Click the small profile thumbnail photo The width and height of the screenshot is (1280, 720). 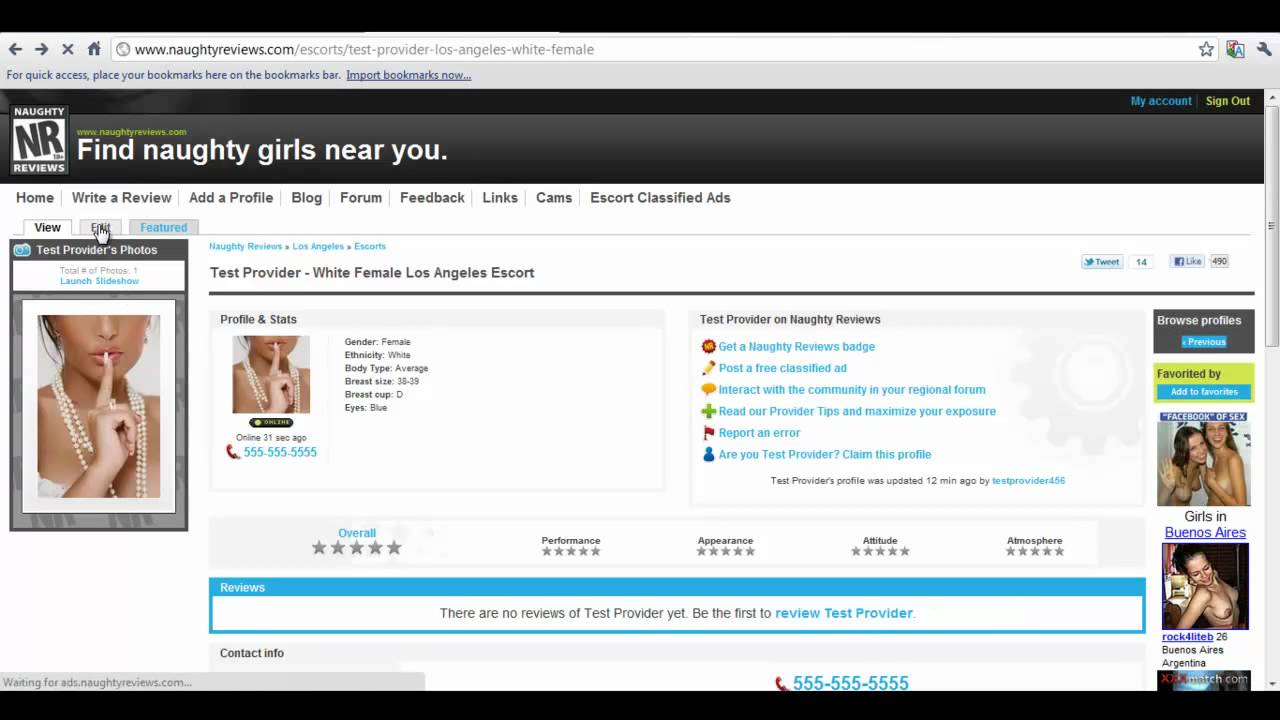pos(271,374)
